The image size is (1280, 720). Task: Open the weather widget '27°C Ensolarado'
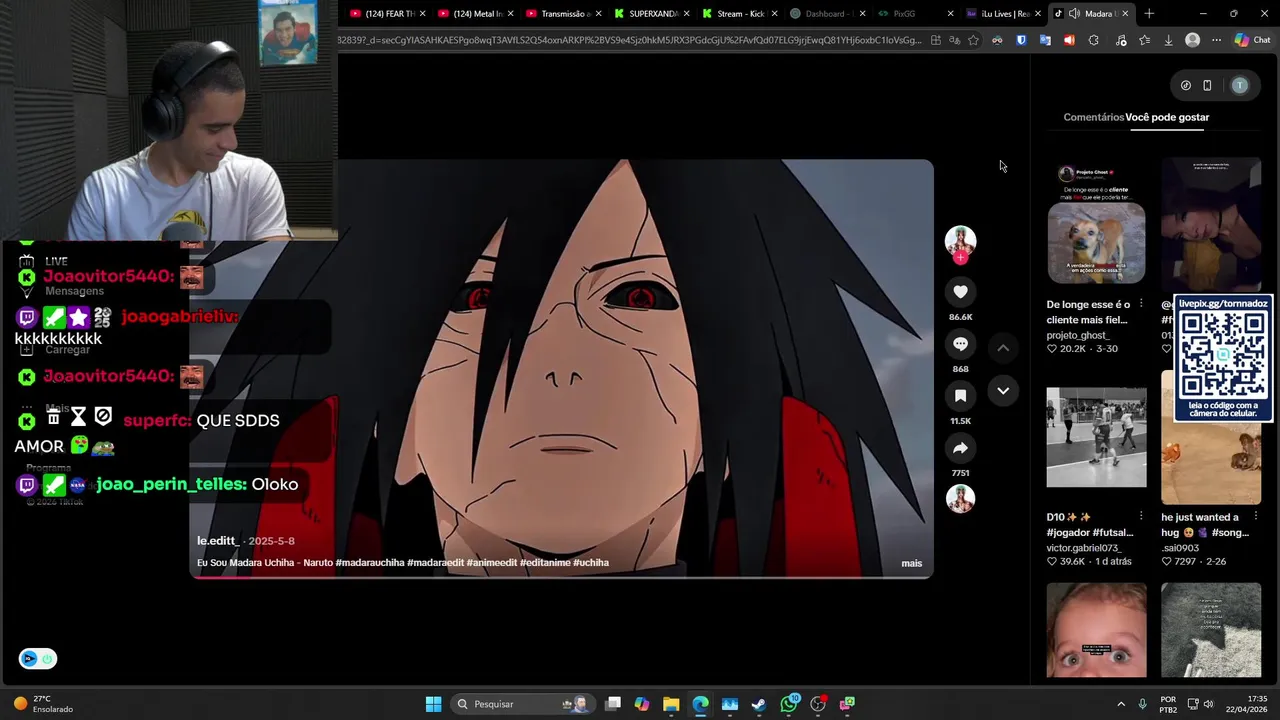click(43, 704)
